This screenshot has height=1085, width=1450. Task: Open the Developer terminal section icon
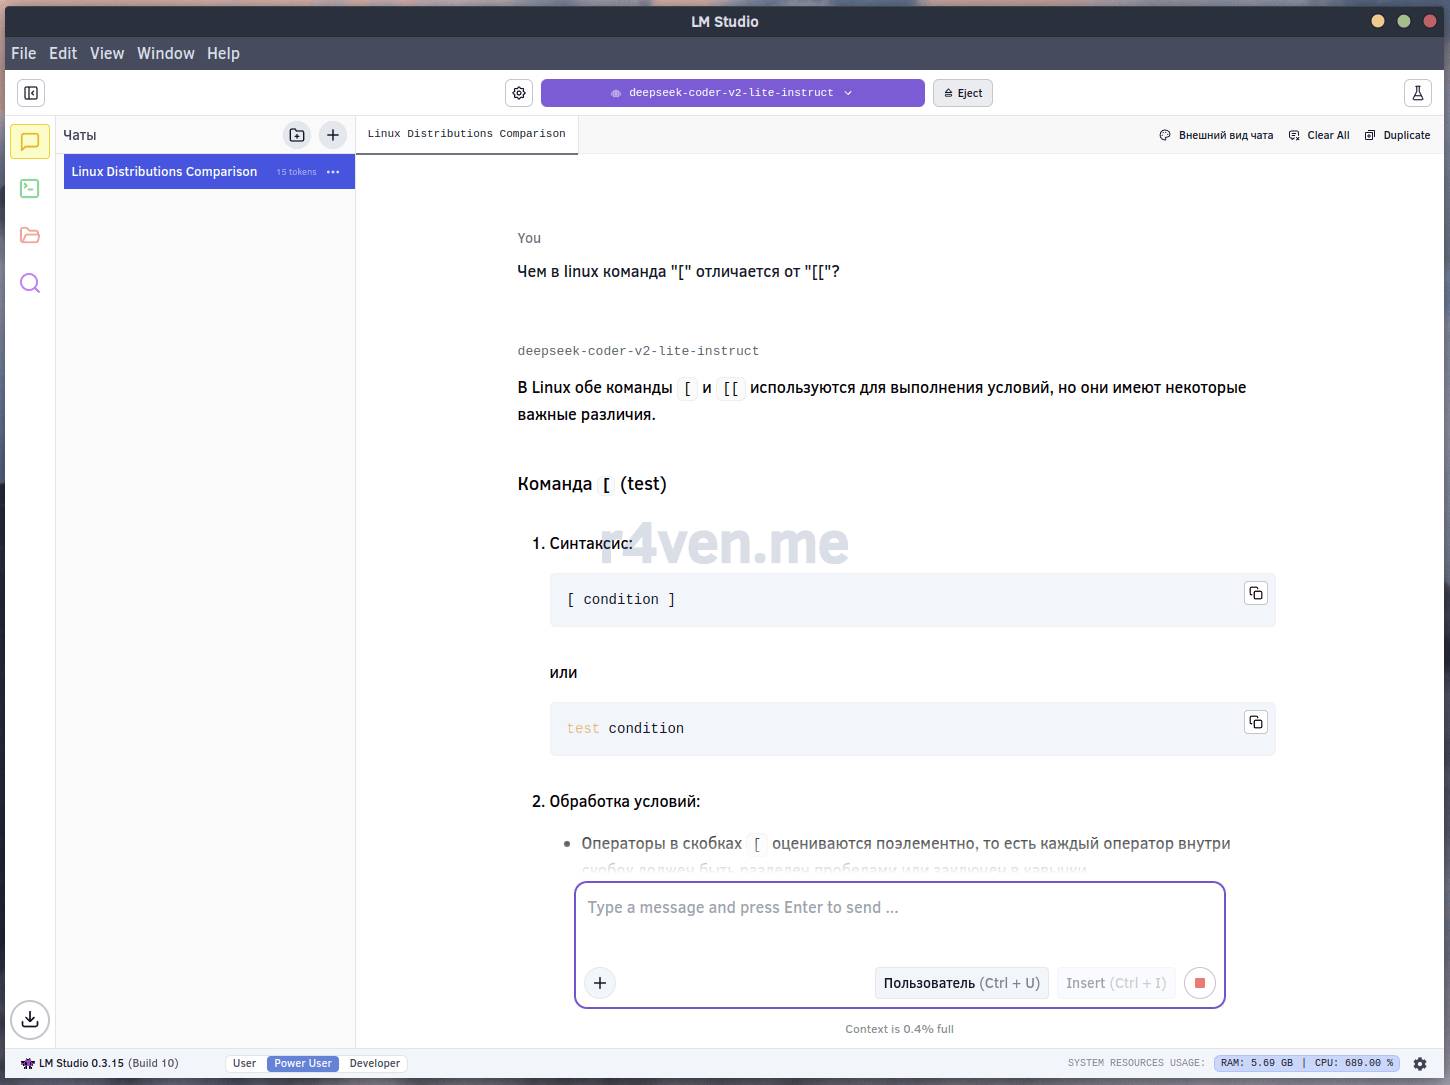(30, 189)
